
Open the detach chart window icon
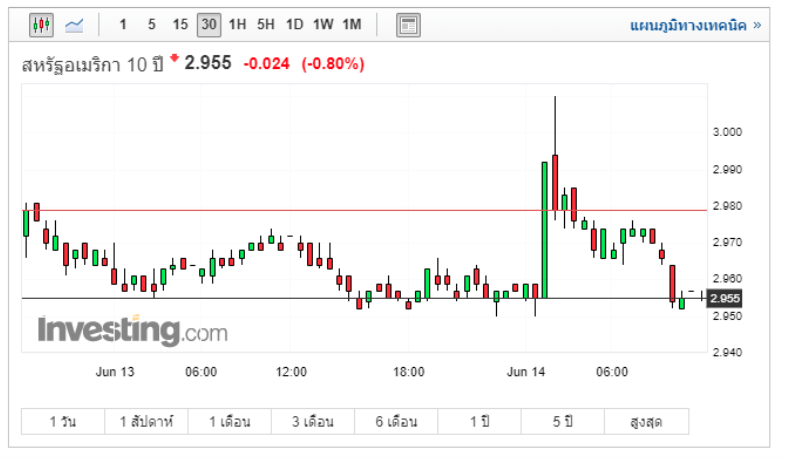pyautogui.click(x=408, y=24)
